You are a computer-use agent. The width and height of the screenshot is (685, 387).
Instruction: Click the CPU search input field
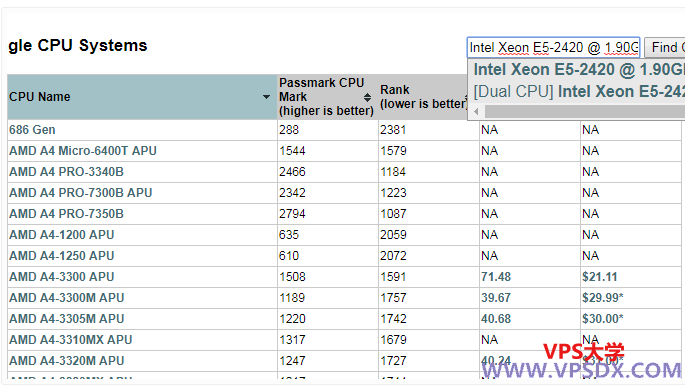(x=554, y=47)
